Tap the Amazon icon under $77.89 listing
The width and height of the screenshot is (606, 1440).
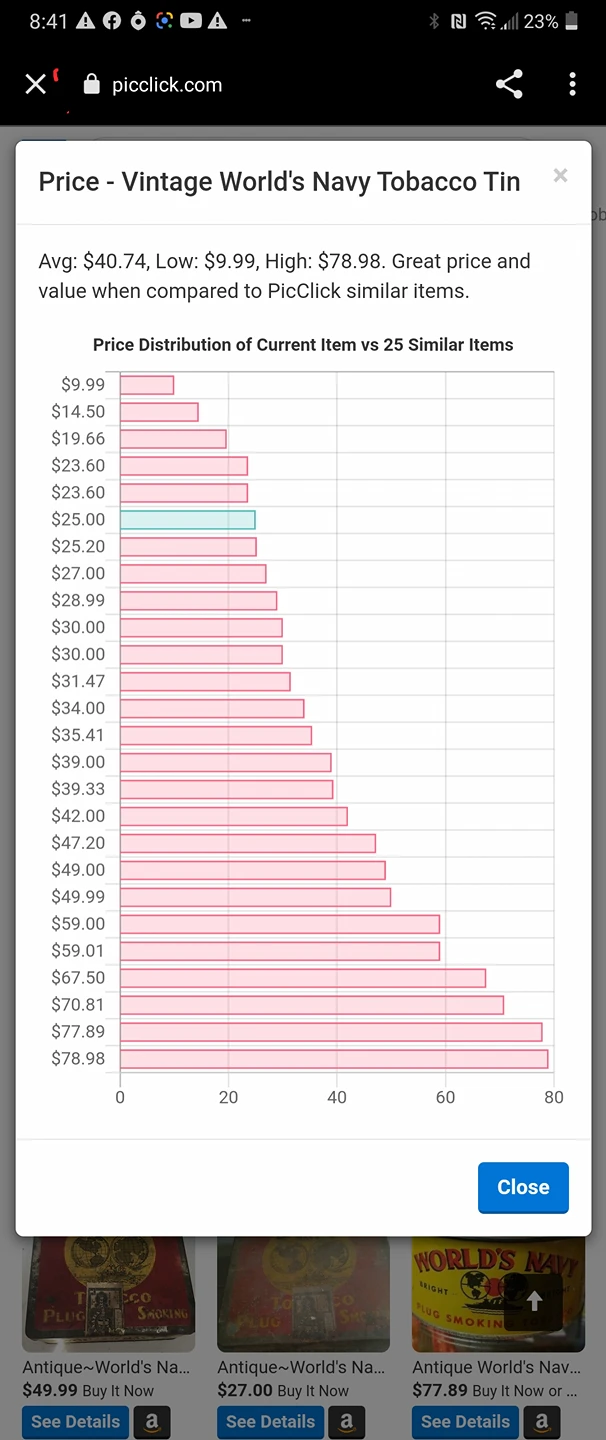[542, 1421]
